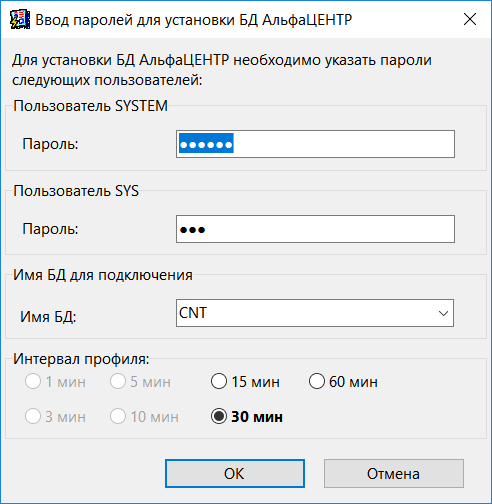
Task: Click the Имя БД: label
Action: (x=48, y=316)
